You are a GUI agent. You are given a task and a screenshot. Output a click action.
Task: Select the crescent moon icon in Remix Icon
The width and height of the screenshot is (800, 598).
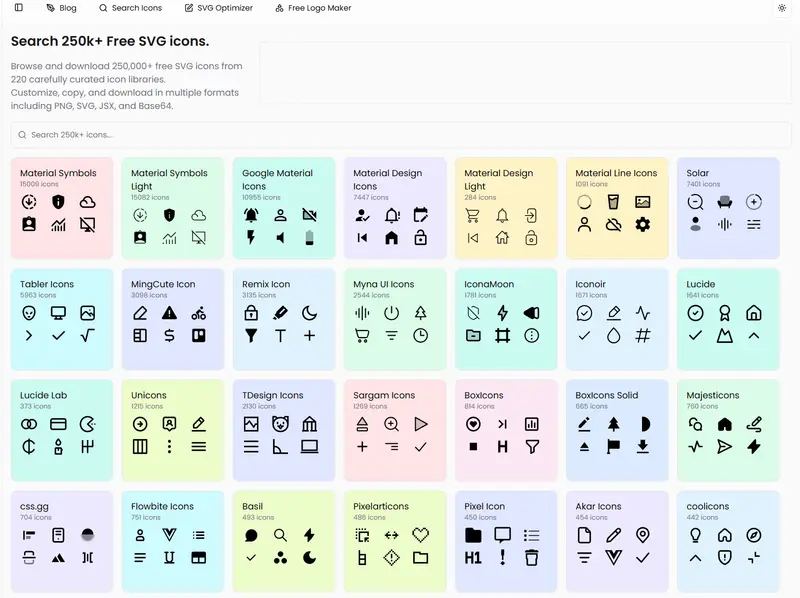[309, 313]
